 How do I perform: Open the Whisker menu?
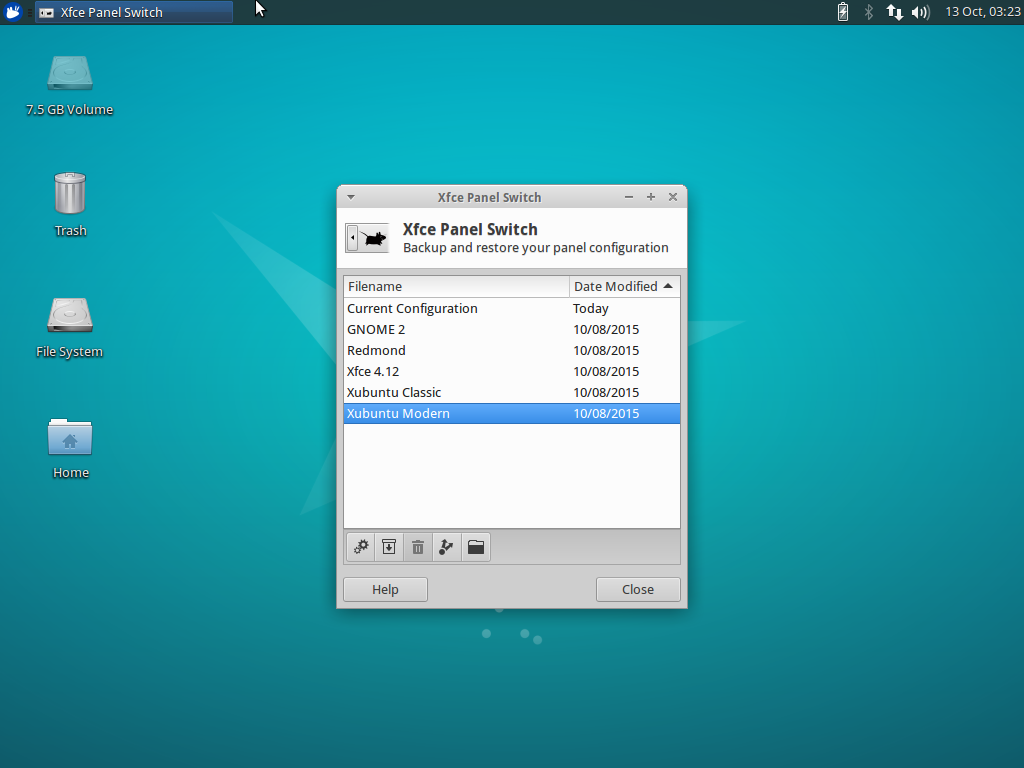tap(12, 12)
